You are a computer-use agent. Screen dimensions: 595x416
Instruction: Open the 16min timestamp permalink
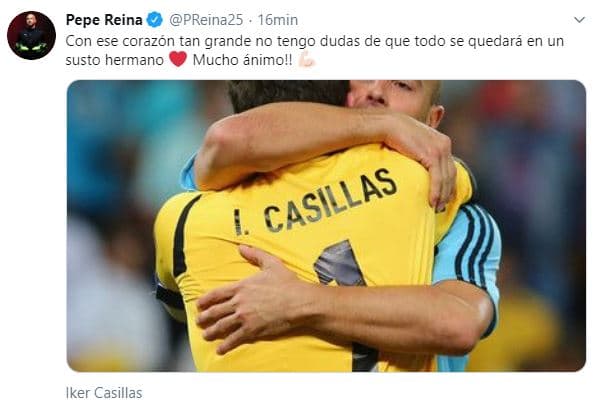278,20
